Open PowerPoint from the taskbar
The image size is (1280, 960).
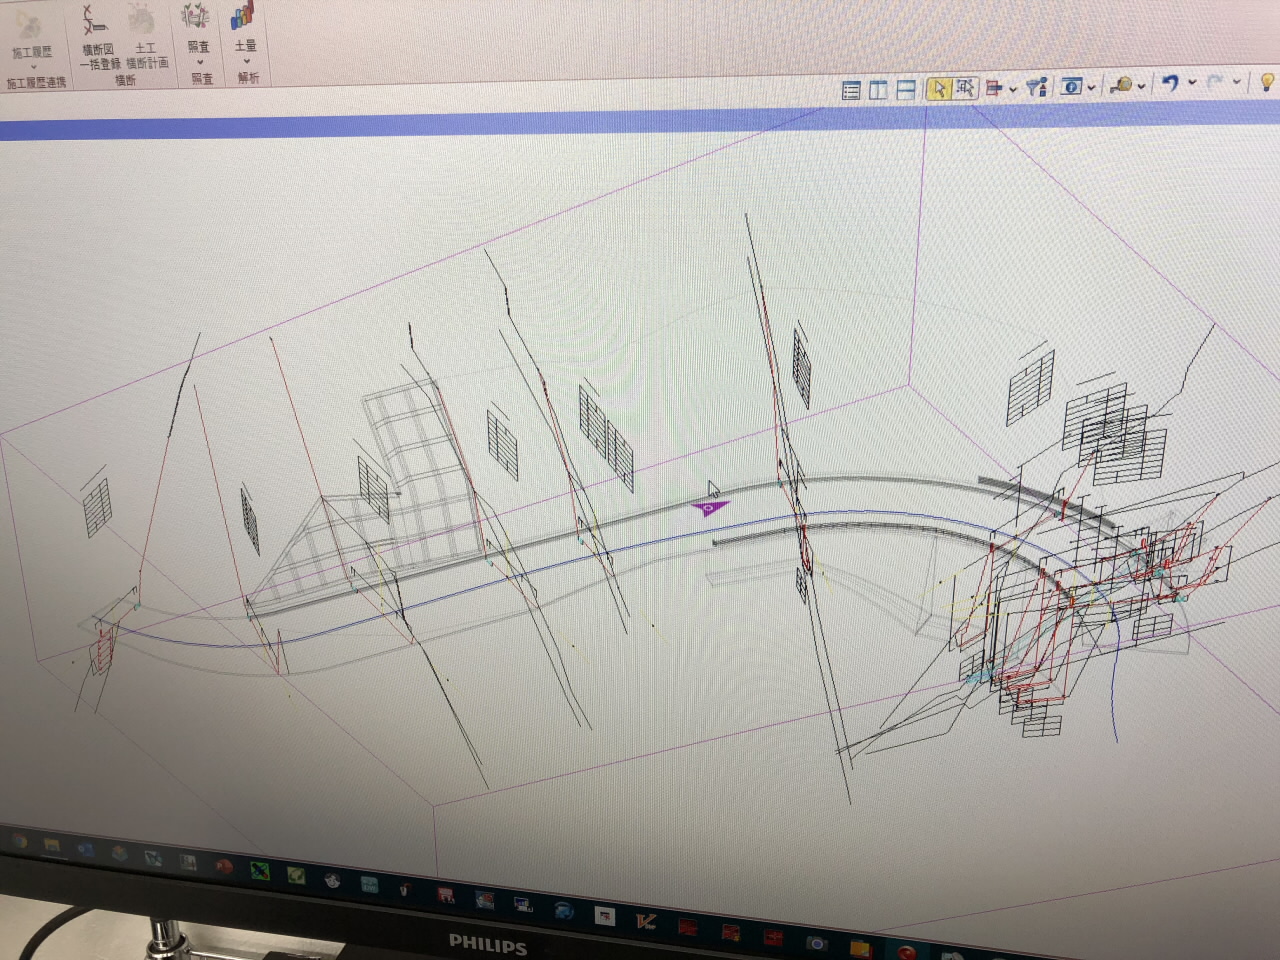click(223, 866)
